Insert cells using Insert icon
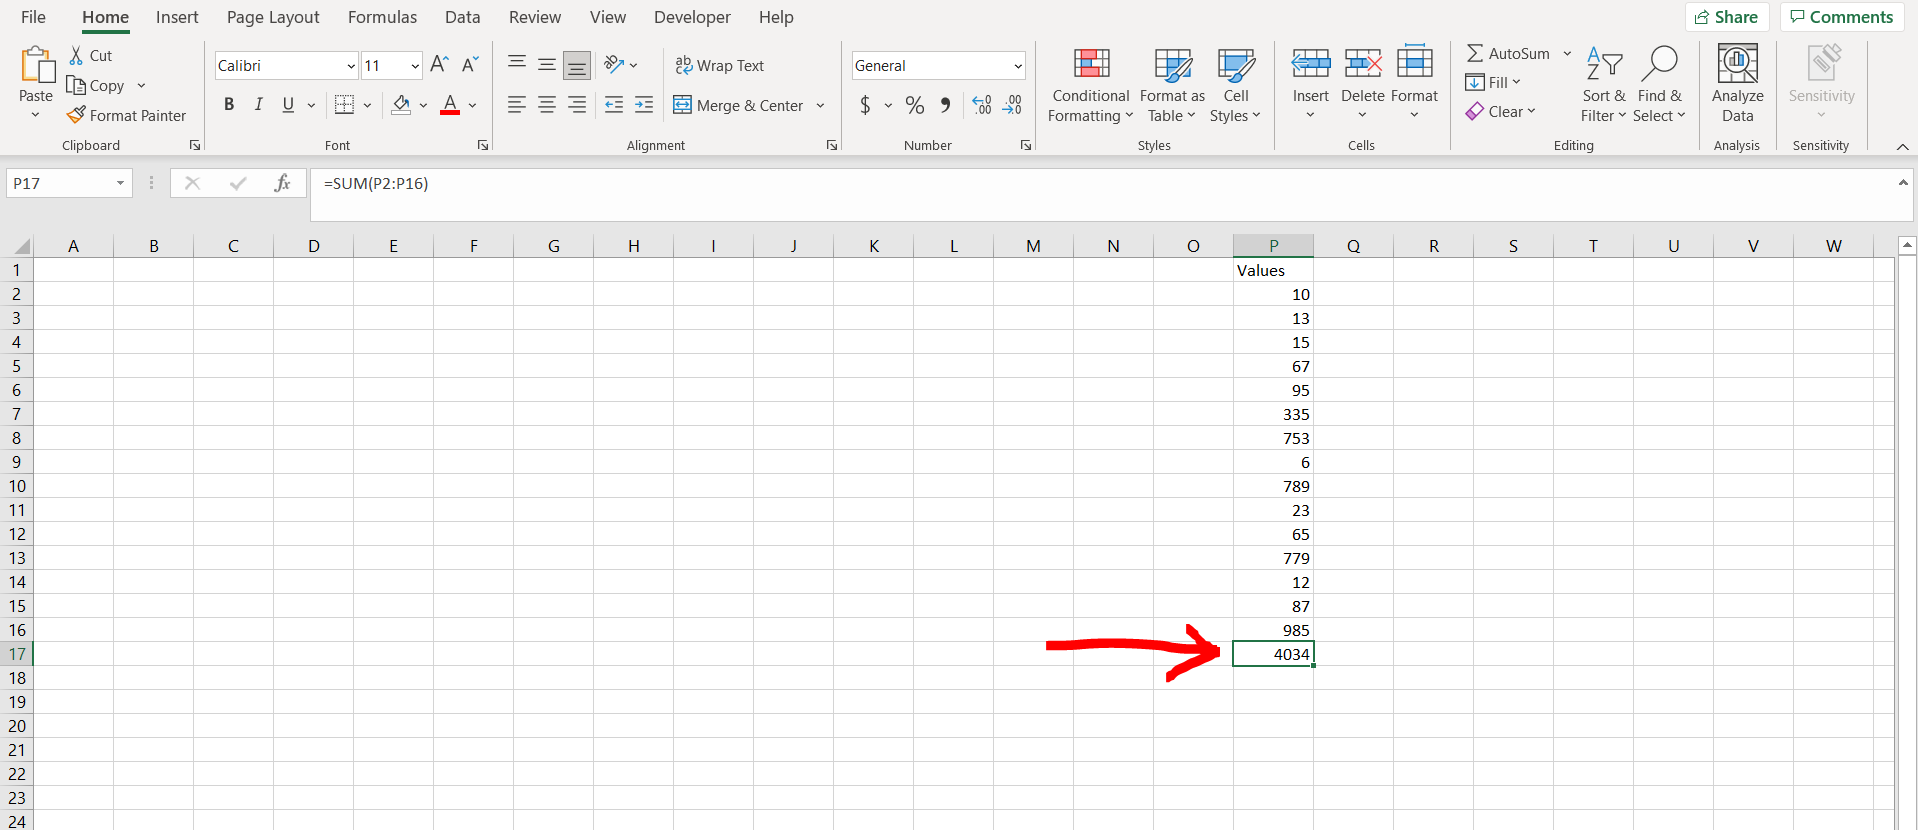Screen dimensions: 1918x830 (1311, 64)
